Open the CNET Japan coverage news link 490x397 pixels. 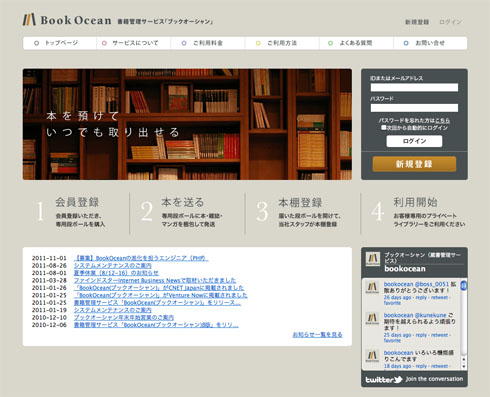(x=159, y=288)
